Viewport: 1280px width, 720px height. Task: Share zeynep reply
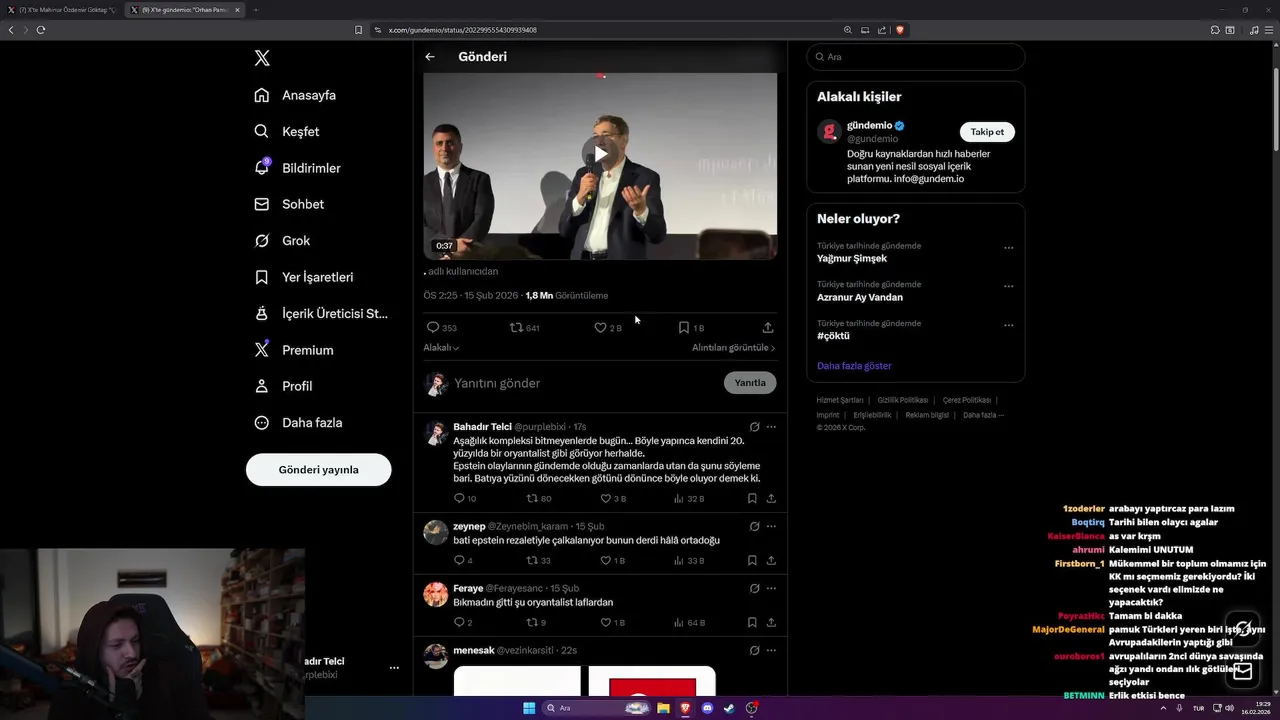click(771, 560)
